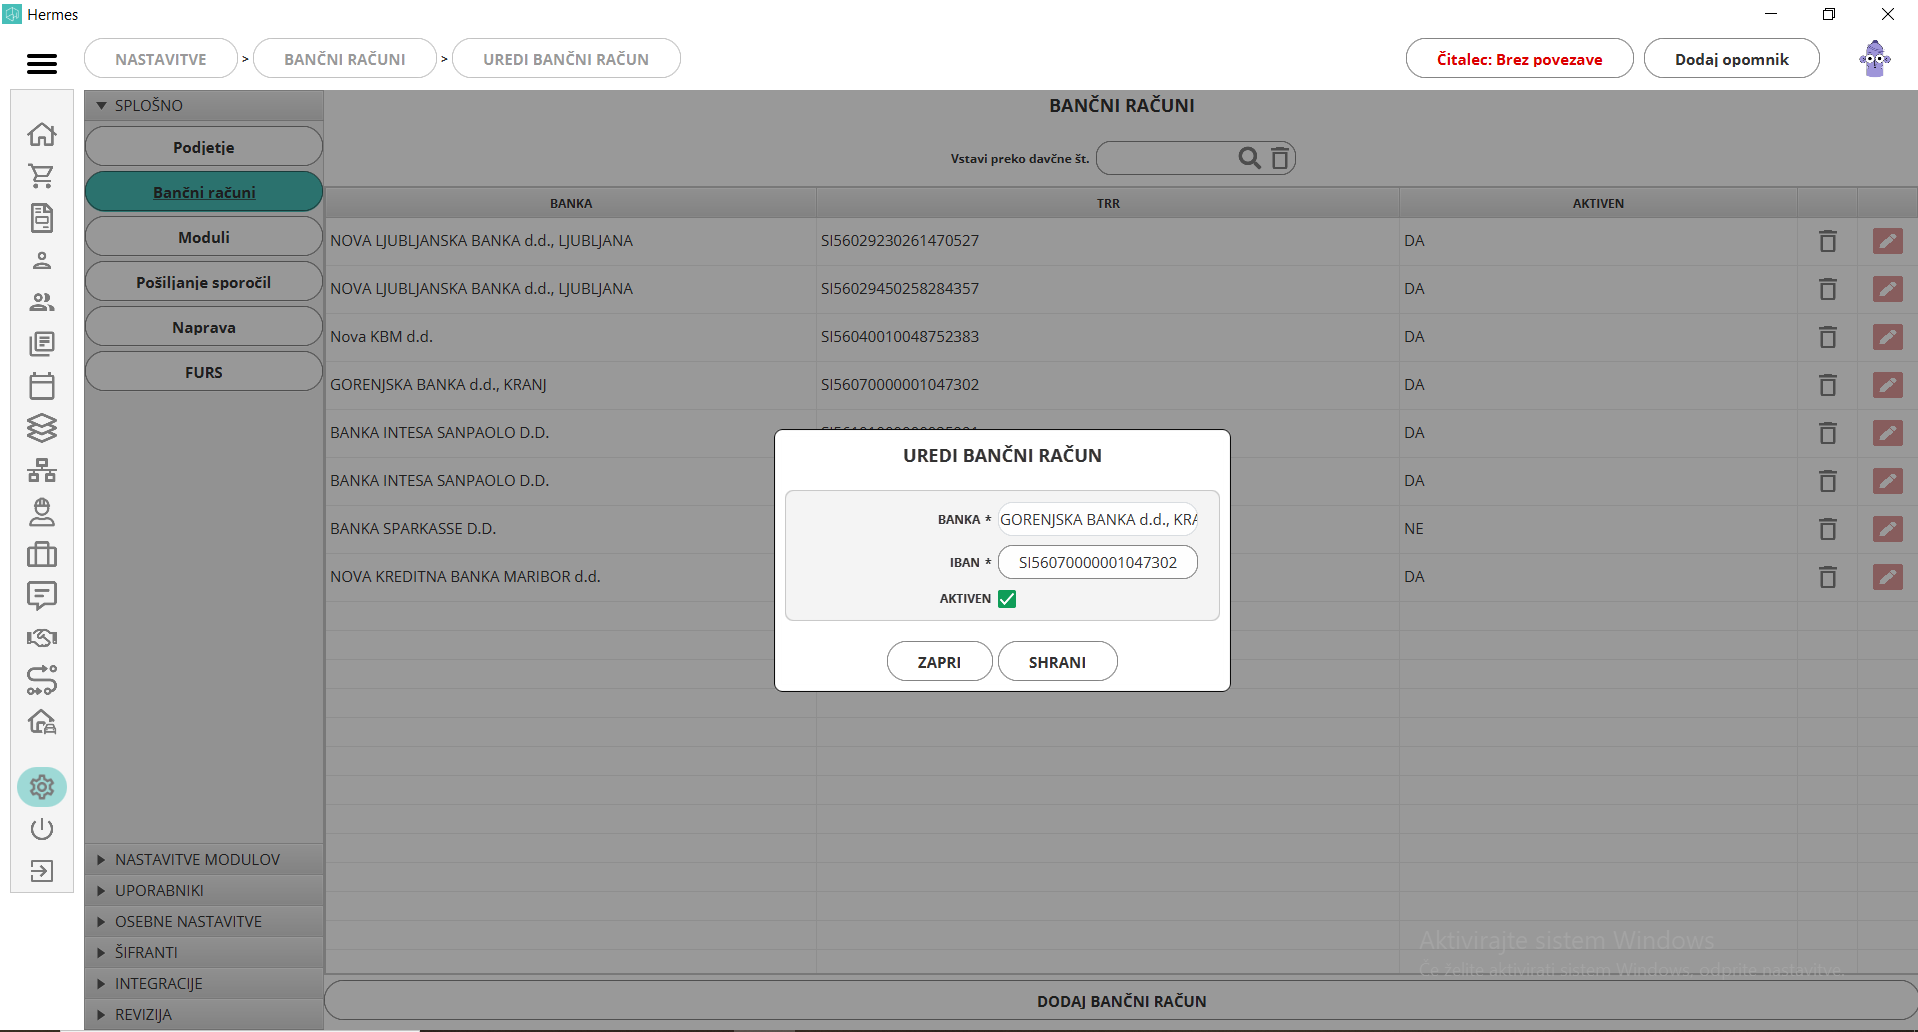Open the single person sidebar icon
The image size is (1918, 1032).
(42, 260)
